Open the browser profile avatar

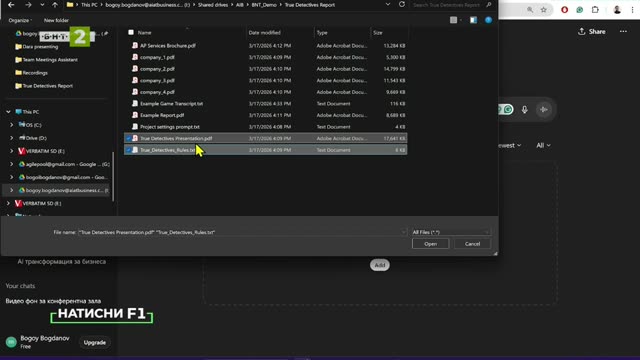tap(617, 9)
